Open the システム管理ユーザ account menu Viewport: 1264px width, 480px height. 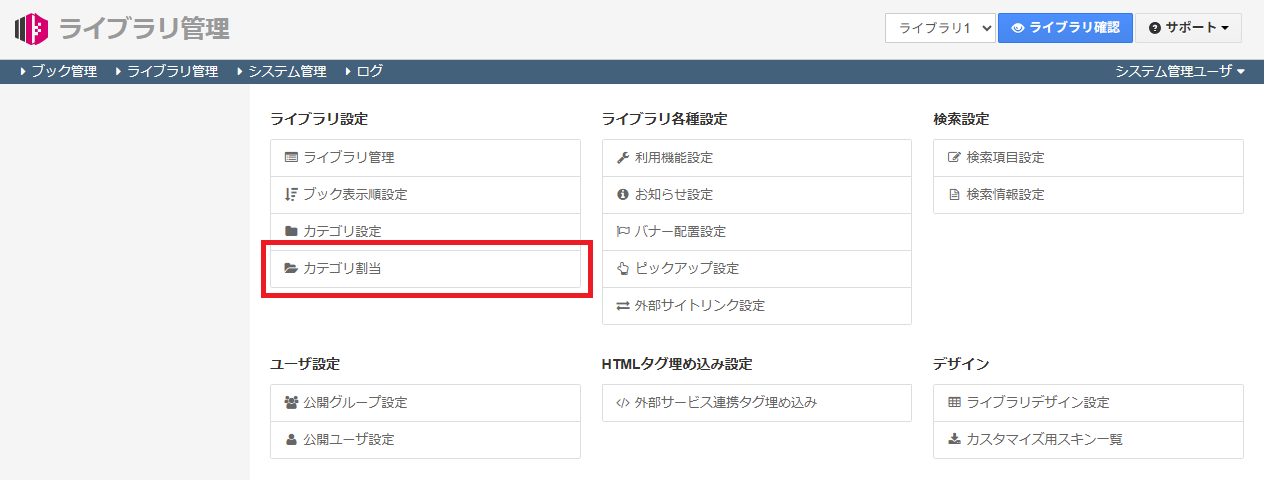1180,71
